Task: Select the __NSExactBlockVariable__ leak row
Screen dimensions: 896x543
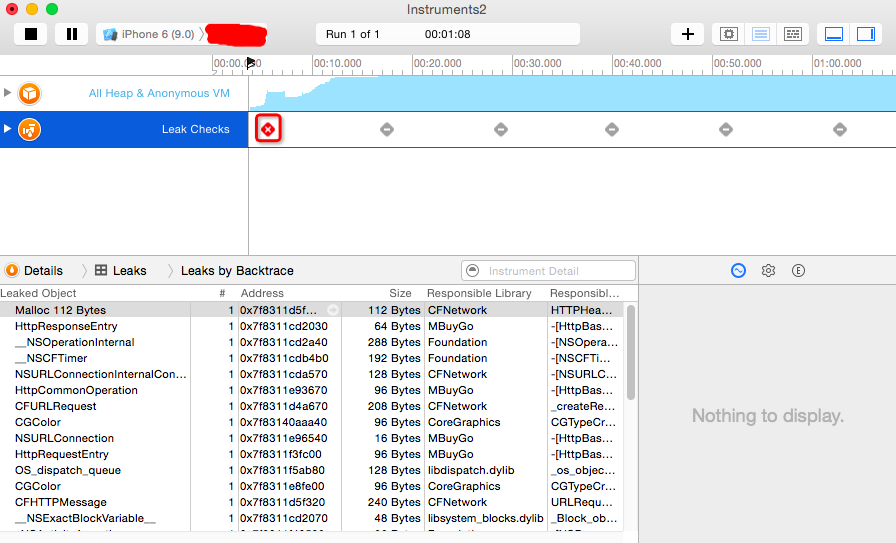Action: [311, 518]
